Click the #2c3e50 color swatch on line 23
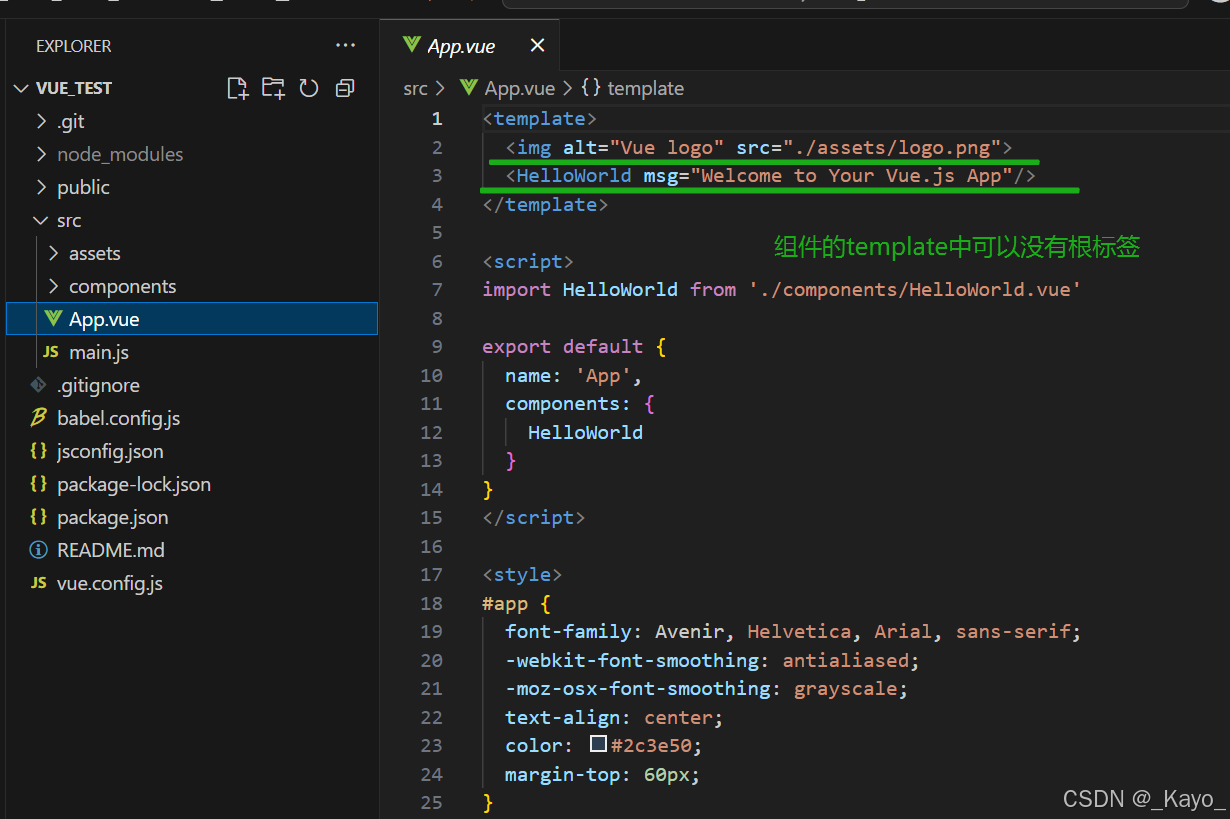Screen dimensions: 1230x819 tap(599, 744)
